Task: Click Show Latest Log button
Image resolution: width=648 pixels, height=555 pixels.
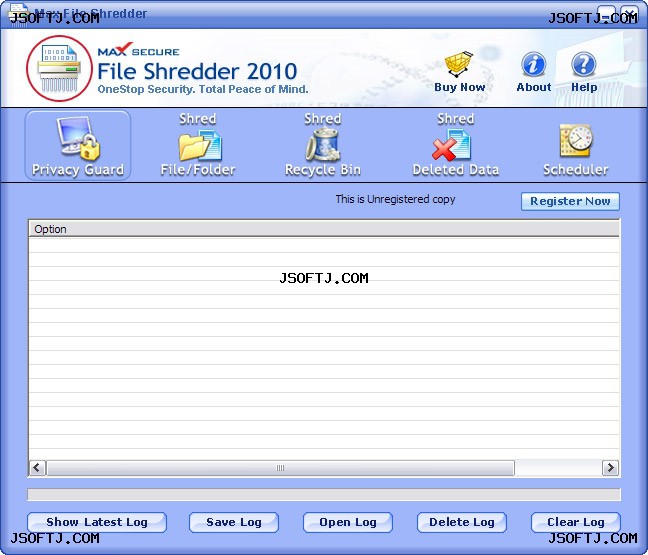Action: (97, 522)
